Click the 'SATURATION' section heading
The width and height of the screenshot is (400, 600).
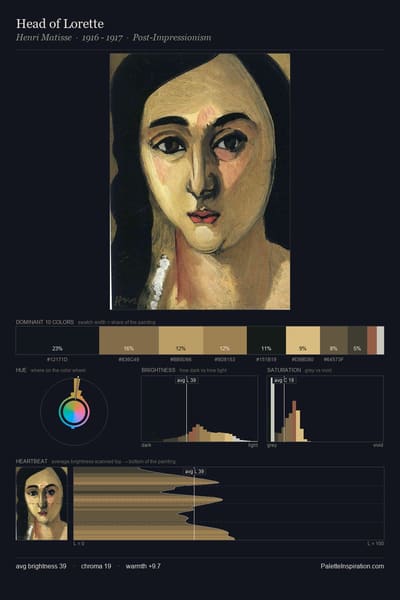(284, 370)
